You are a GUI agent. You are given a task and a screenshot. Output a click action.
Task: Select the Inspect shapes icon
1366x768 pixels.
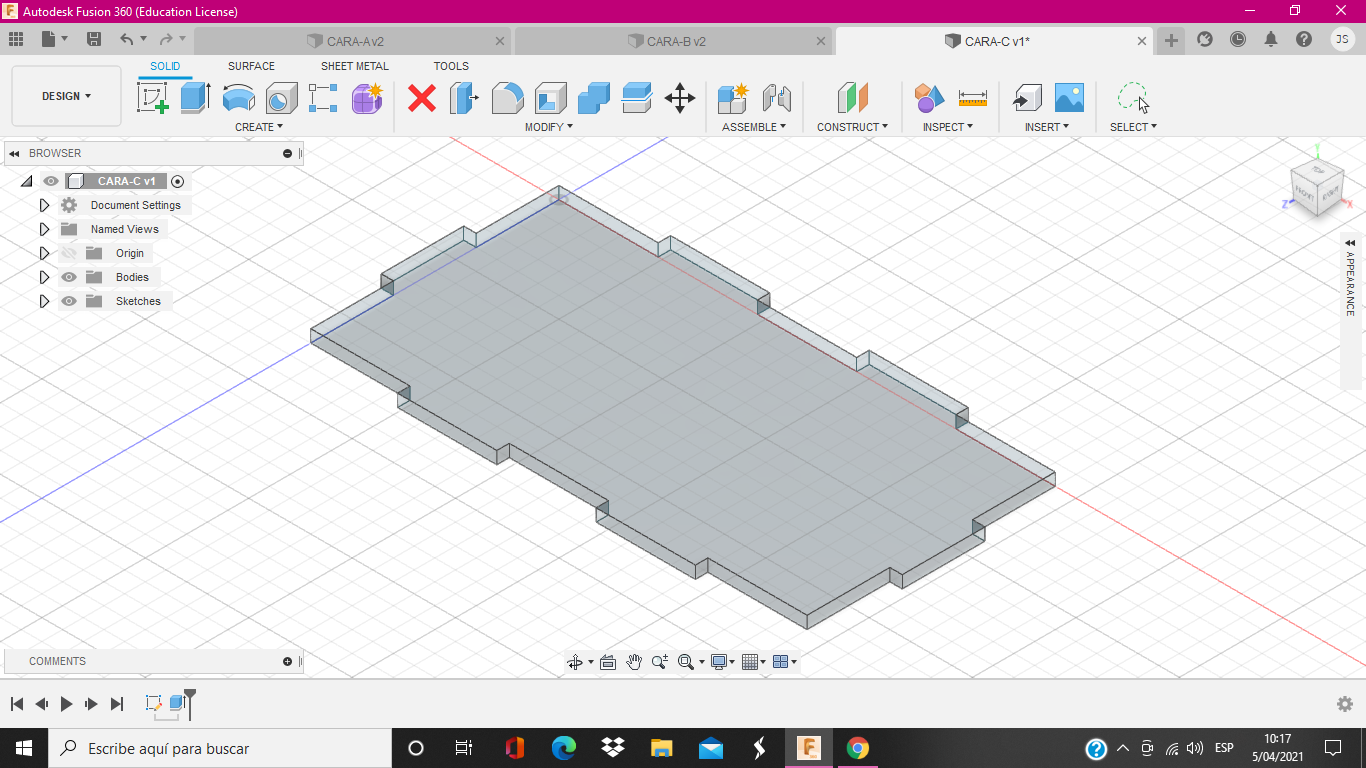929,98
